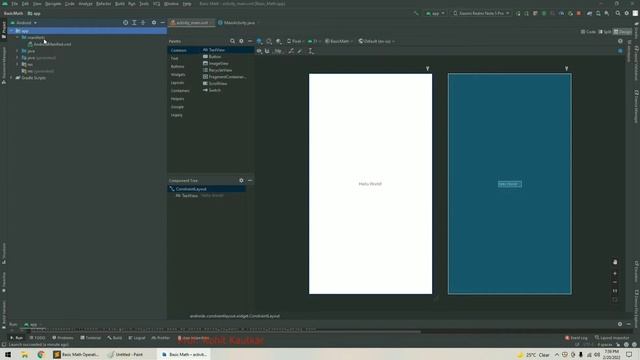The height and width of the screenshot is (360, 640).
Task: Hide the Project tool window
Action: 162,23
